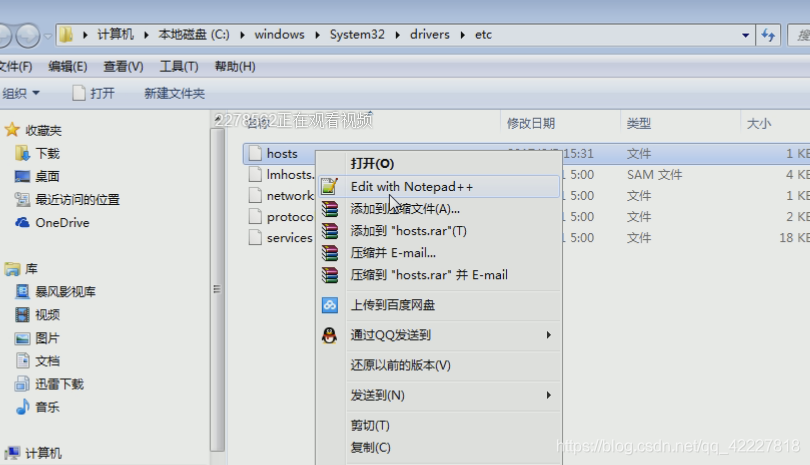Expand breadcrumb arrow after 本地磁盘 (C:)
This screenshot has height=465, width=810.
click(242, 35)
